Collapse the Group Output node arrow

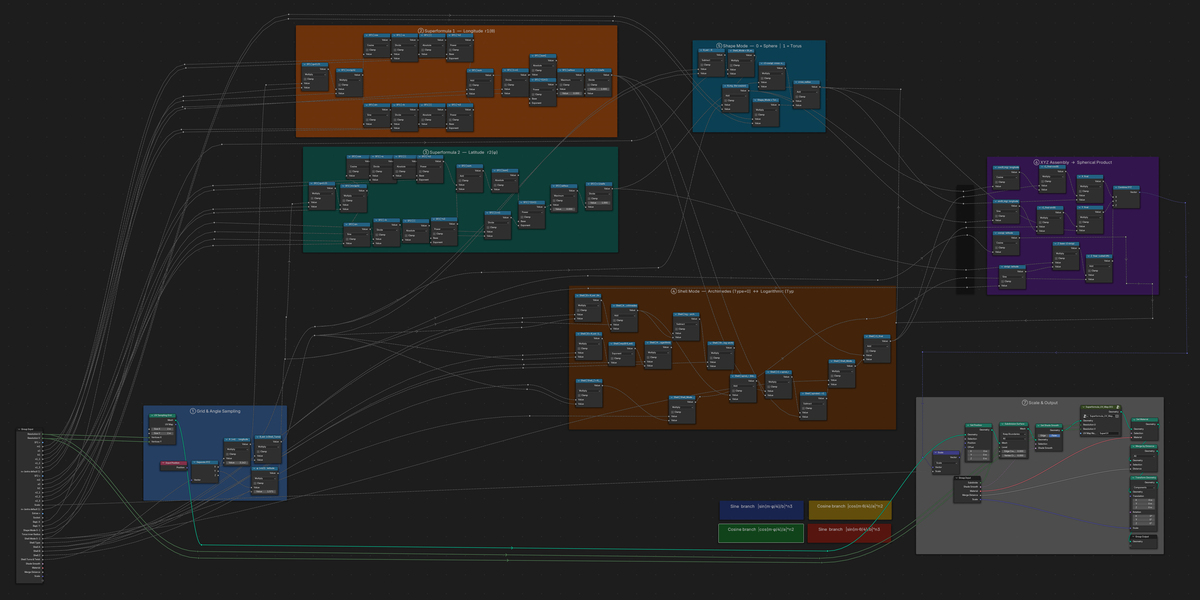pyautogui.click(x=1133, y=536)
